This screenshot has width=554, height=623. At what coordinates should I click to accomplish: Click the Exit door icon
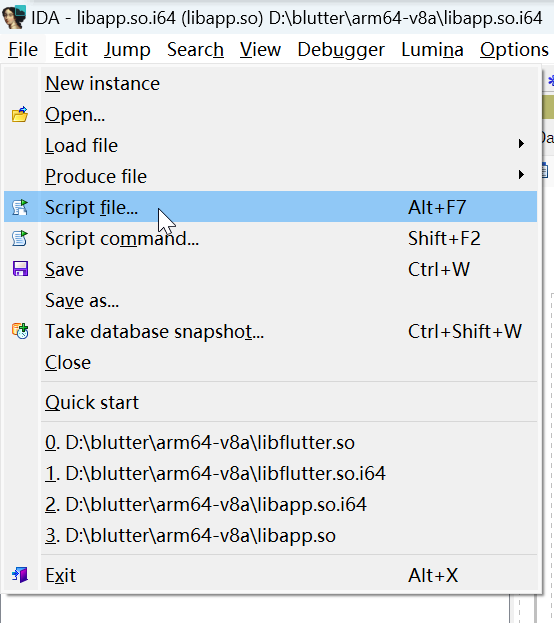coord(20,575)
